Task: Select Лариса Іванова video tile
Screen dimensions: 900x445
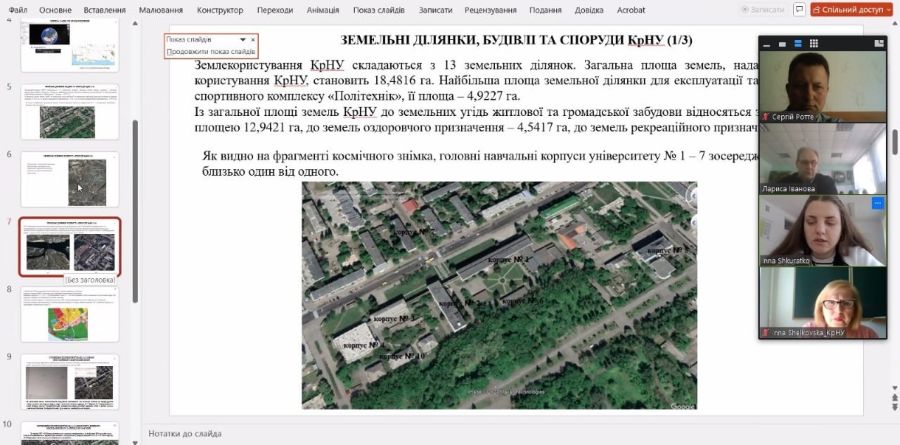Action: click(x=823, y=159)
